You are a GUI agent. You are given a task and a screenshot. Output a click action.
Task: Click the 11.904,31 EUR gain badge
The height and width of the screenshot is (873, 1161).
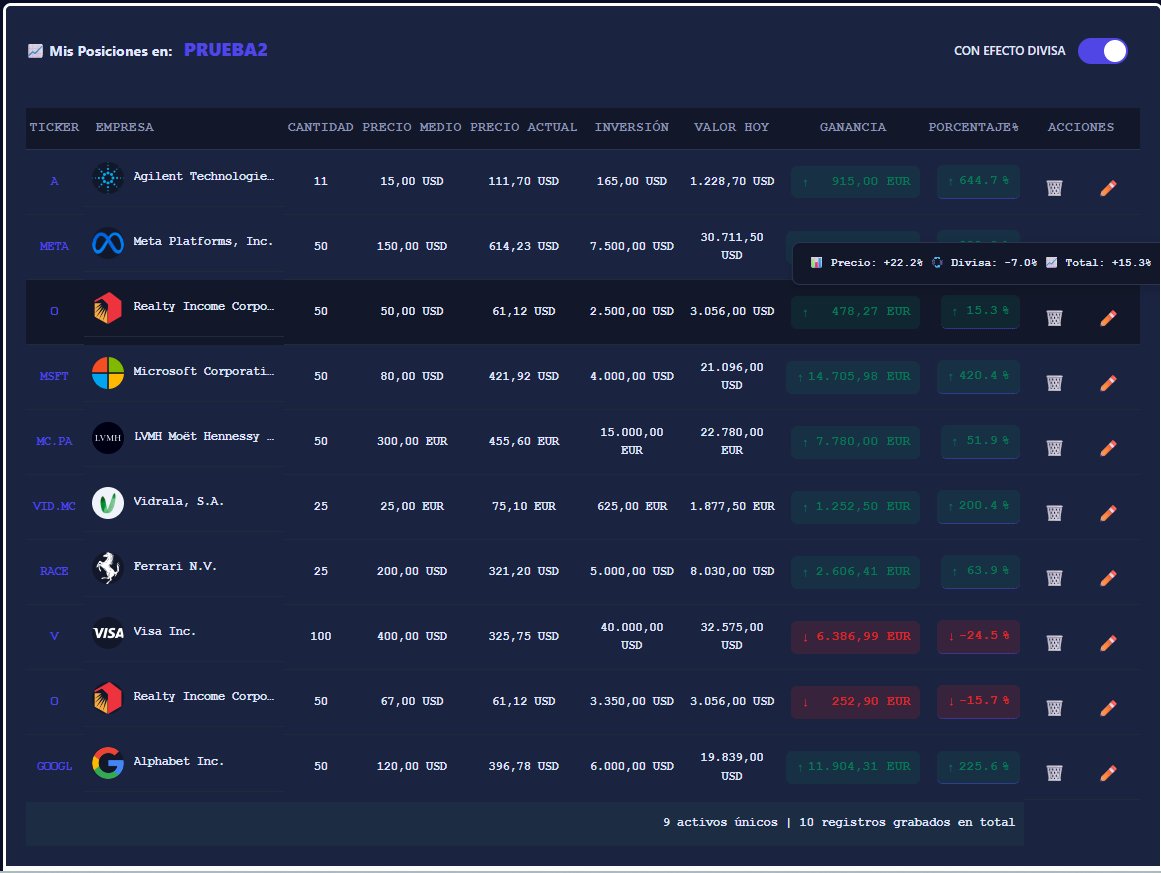click(x=853, y=767)
